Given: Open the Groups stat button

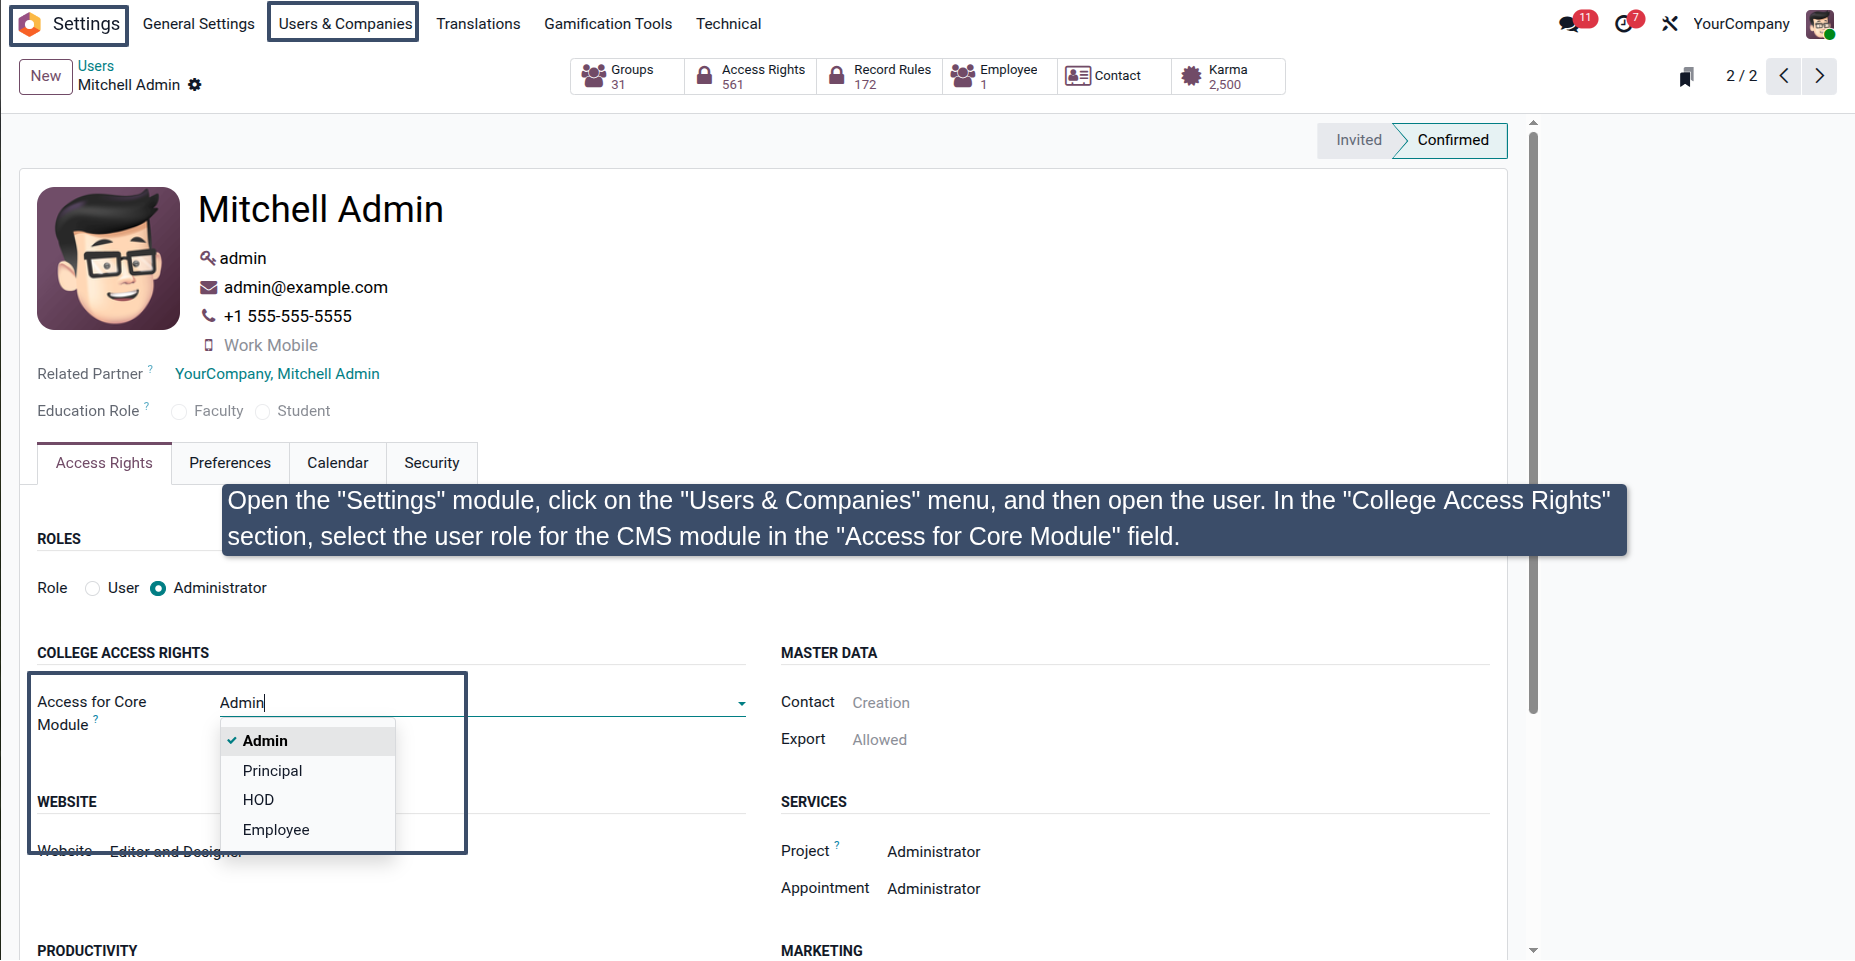Looking at the screenshot, I should pyautogui.click(x=627, y=77).
